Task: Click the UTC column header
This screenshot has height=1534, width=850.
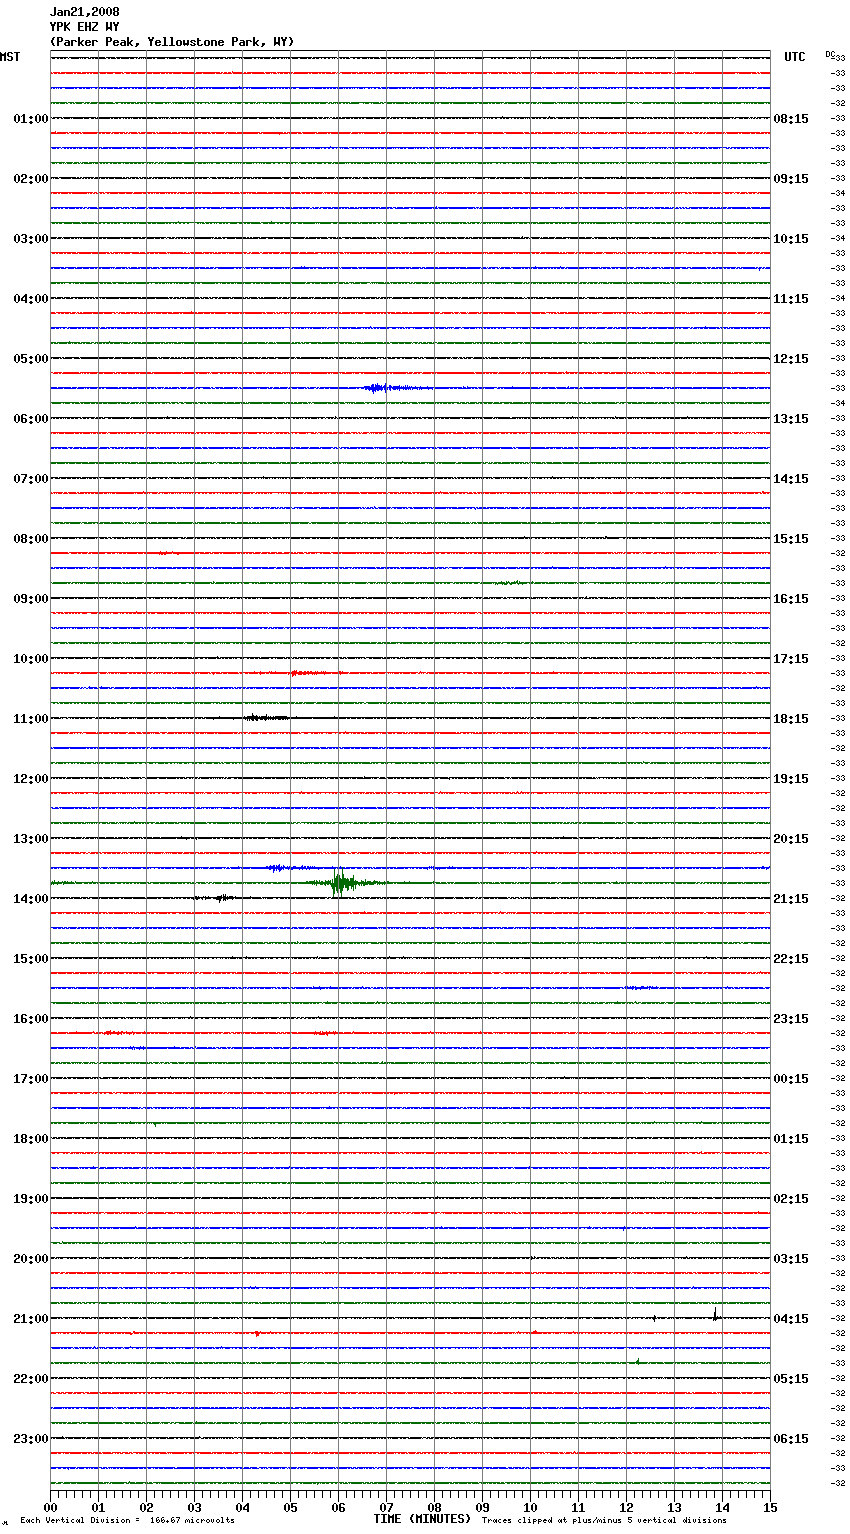Action: [x=795, y=57]
